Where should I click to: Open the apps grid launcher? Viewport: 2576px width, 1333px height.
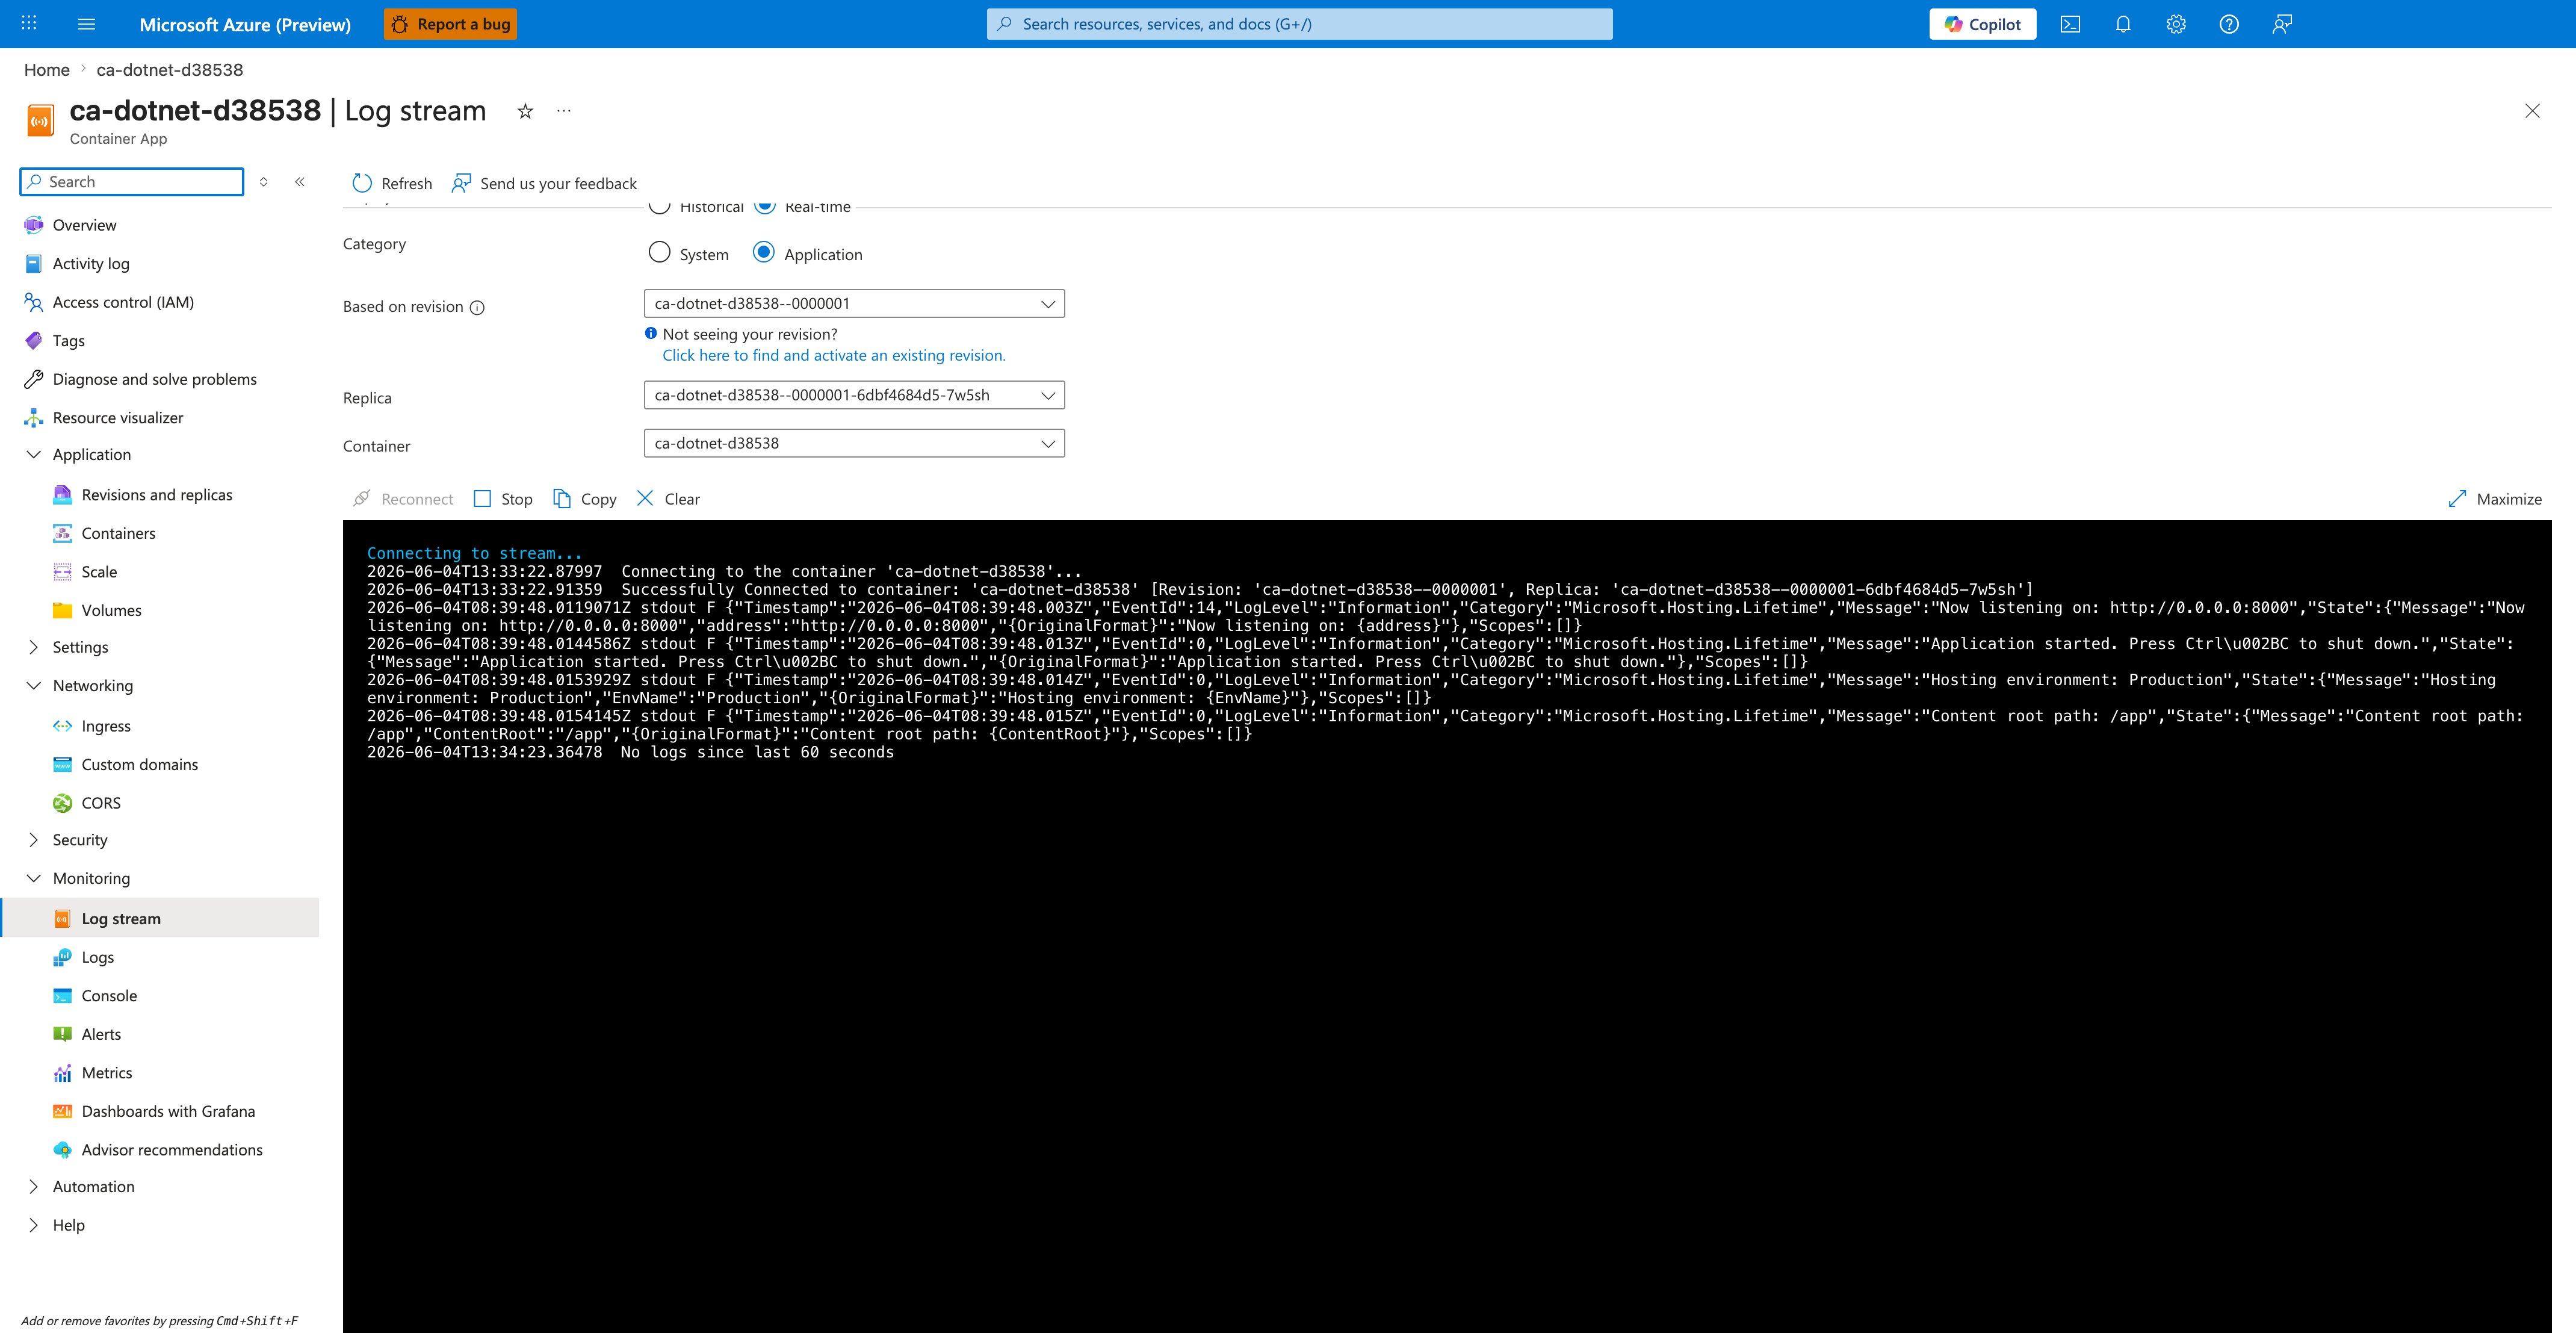coord(29,23)
